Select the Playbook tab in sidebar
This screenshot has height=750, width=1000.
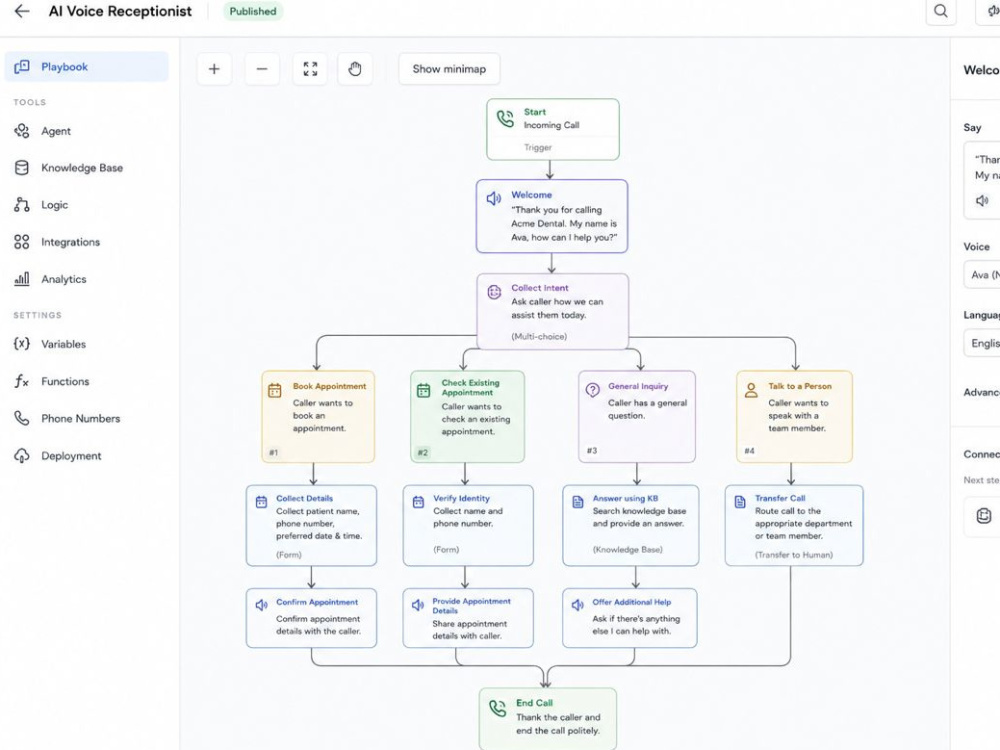(x=87, y=66)
